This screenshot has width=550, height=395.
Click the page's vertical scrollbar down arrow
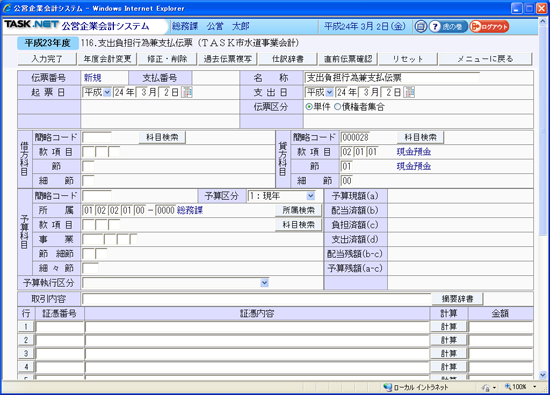tap(543, 375)
